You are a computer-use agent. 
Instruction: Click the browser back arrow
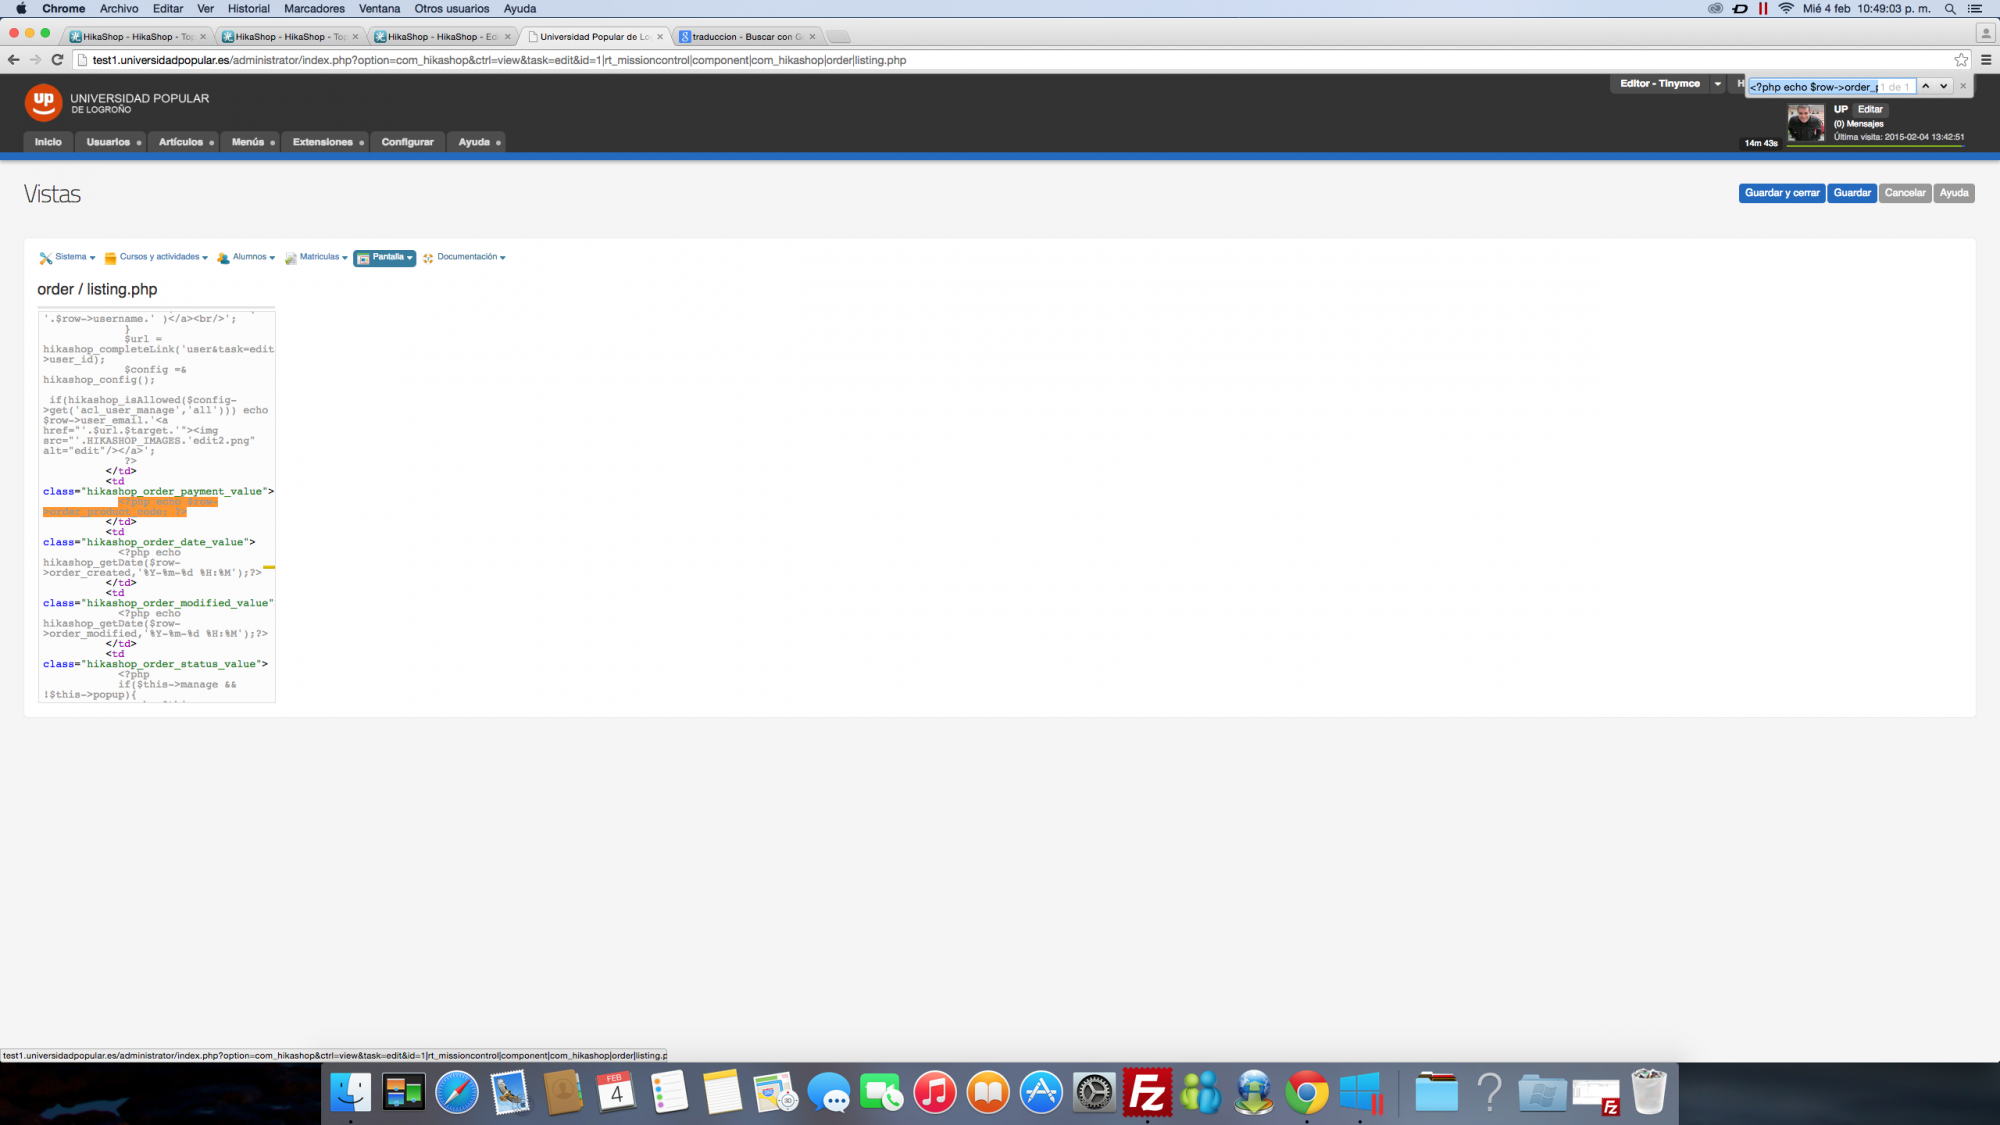(13, 60)
